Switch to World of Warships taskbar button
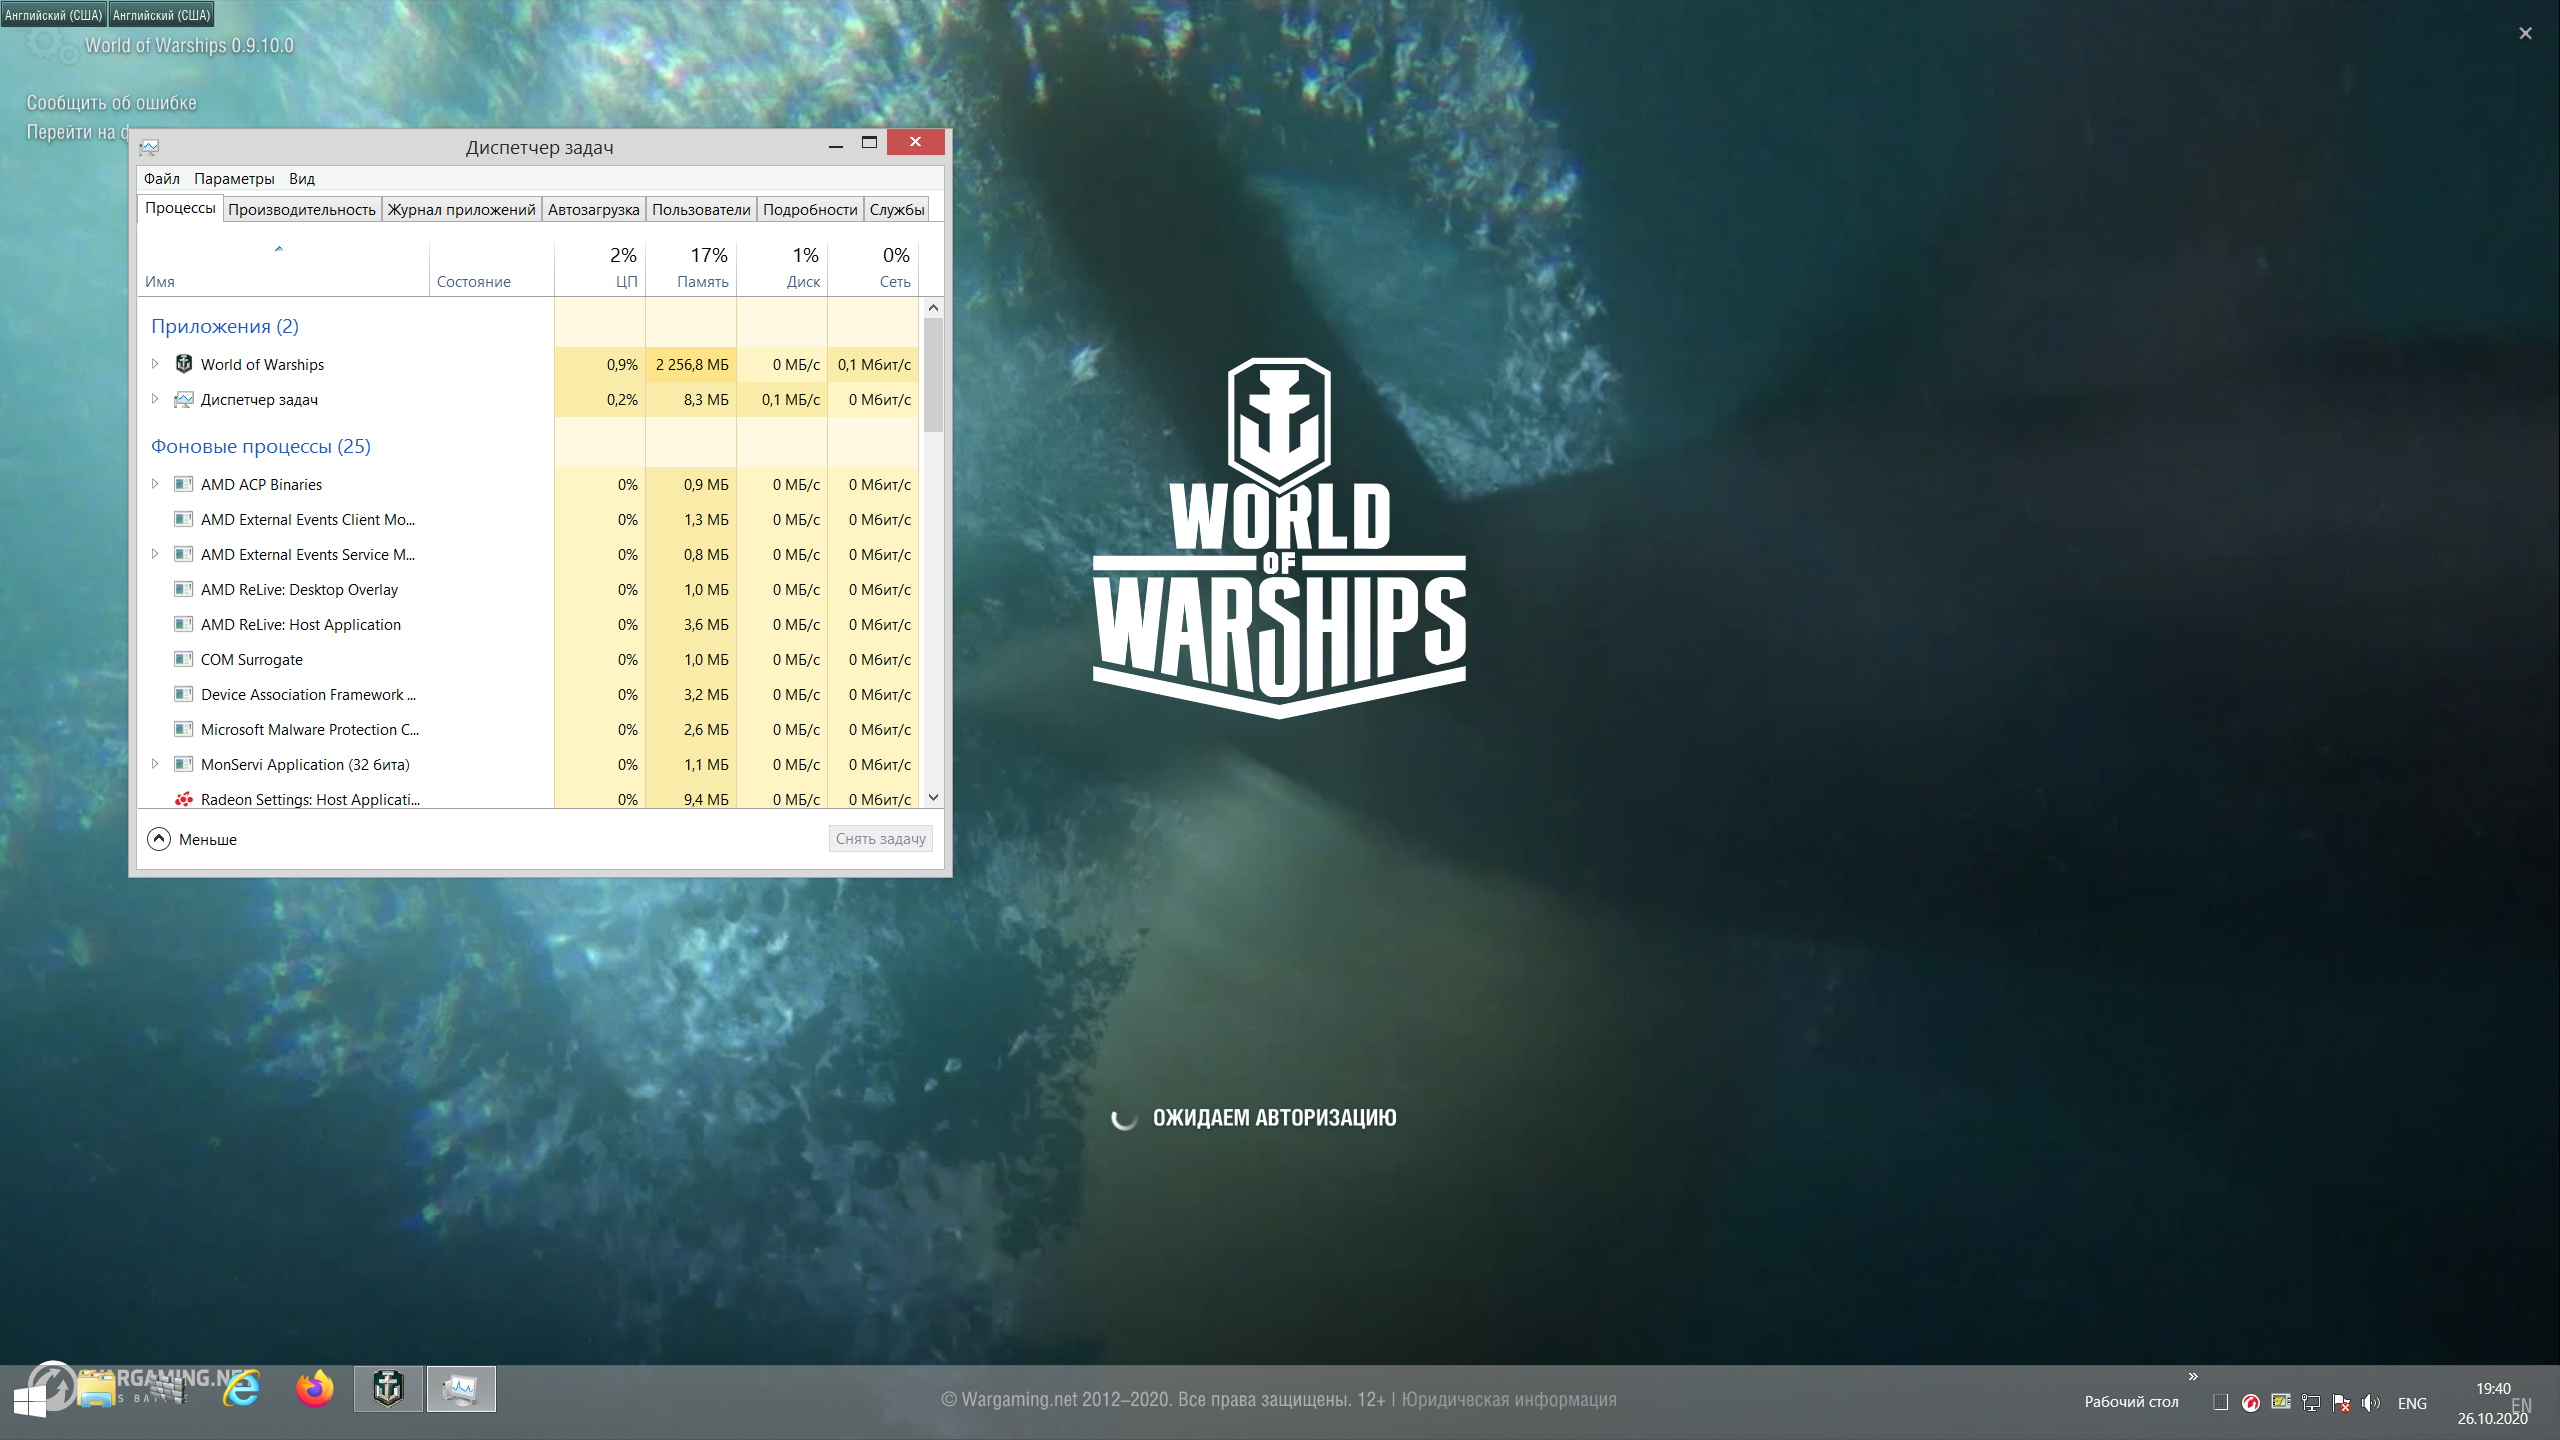Viewport: 2560px width, 1440px height. pyautogui.click(x=388, y=1389)
